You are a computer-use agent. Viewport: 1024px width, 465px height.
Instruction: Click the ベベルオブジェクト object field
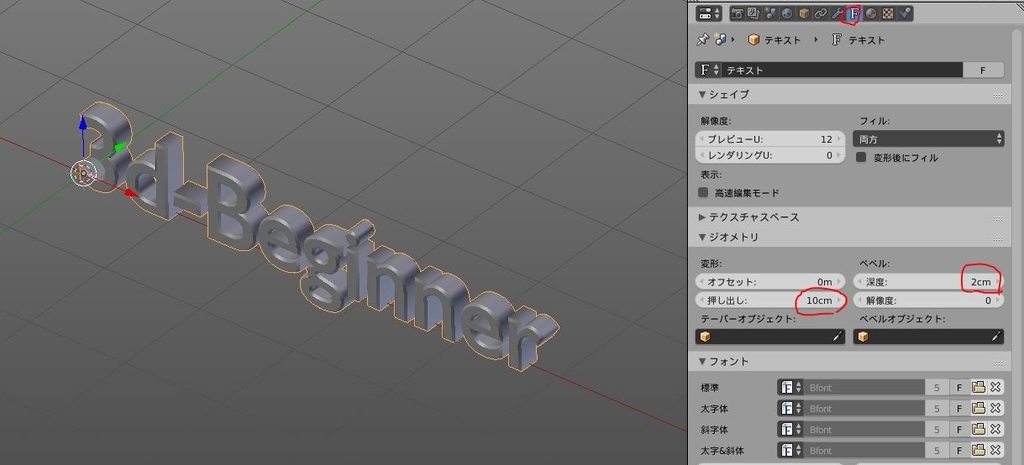[x=928, y=336]
